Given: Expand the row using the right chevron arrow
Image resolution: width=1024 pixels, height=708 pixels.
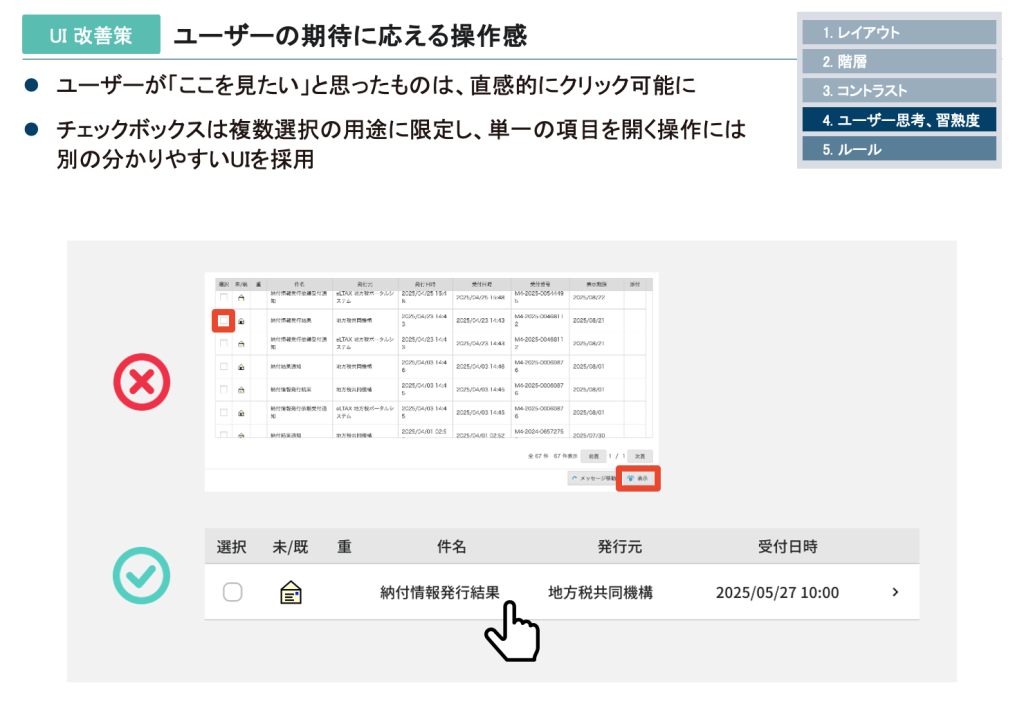Looking at the screenshot, I should [895, 592].
